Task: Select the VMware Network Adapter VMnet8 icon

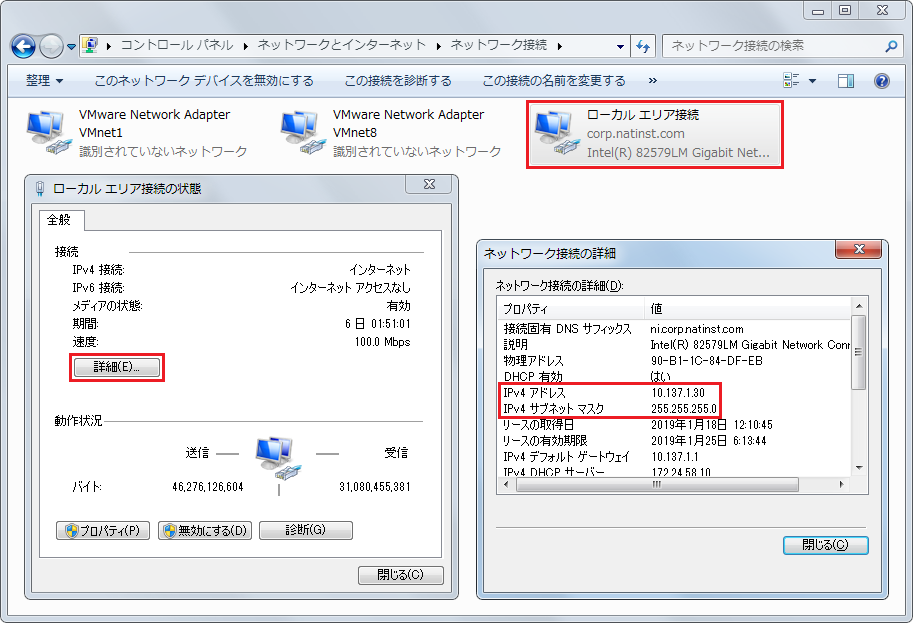Action: (304, 135)
